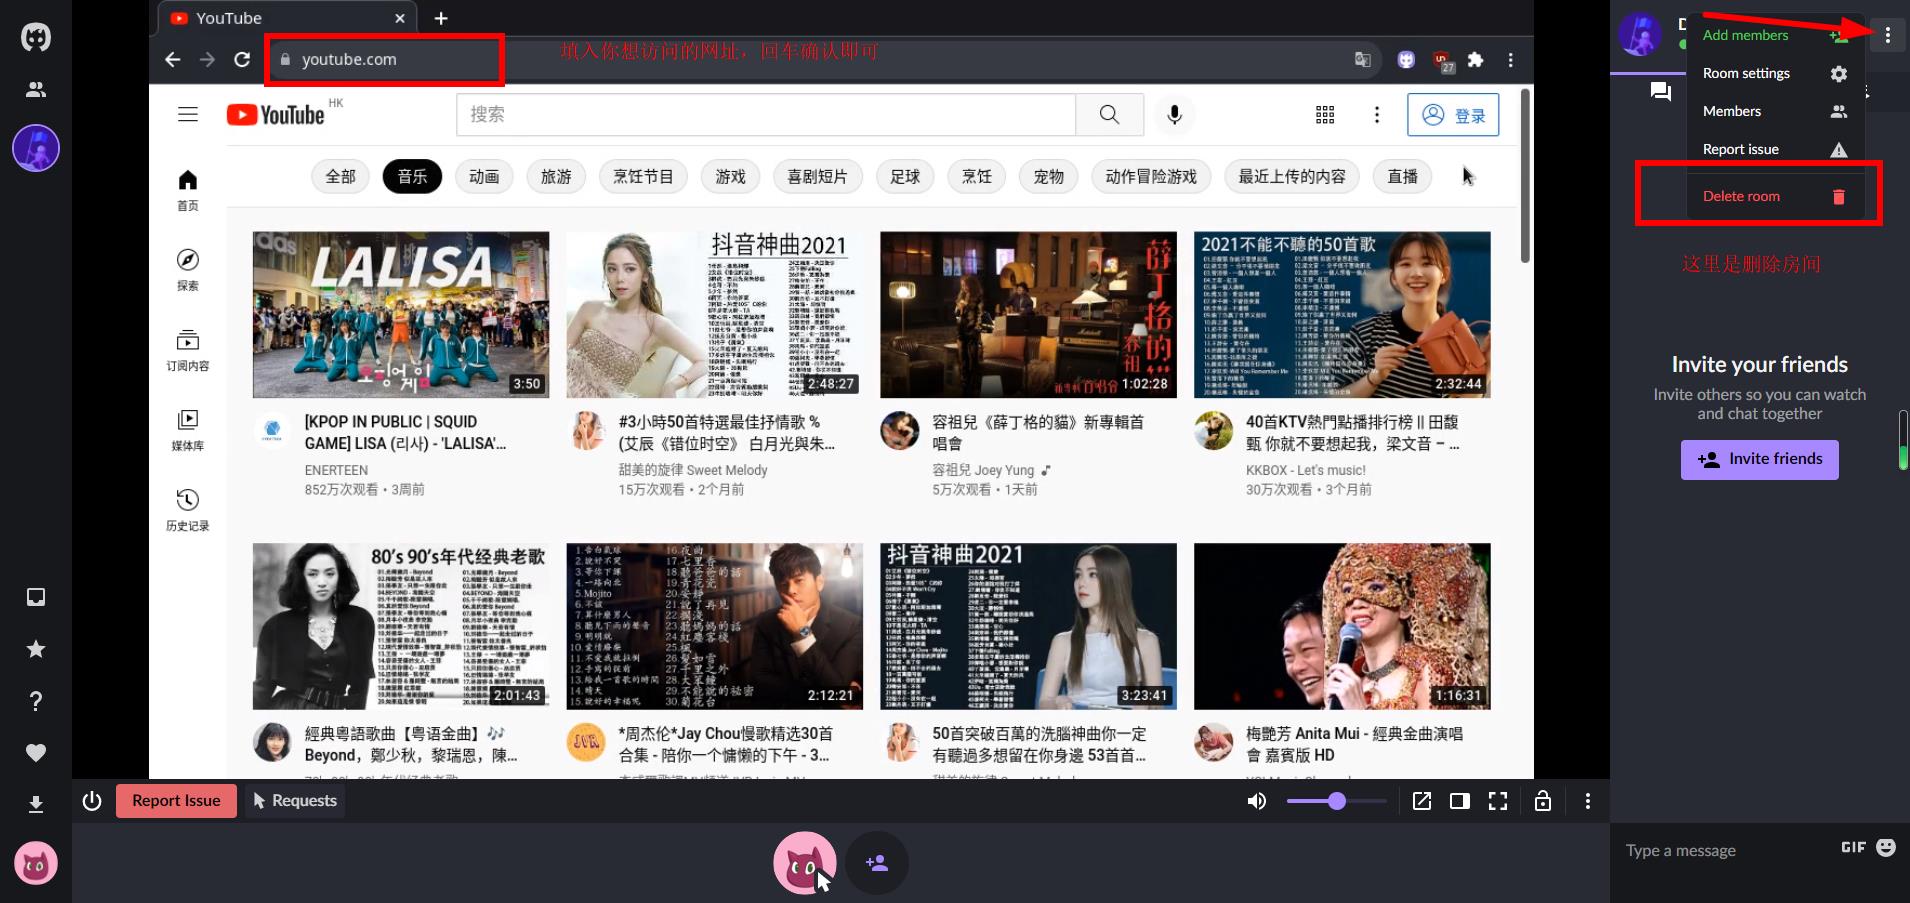Toggle fullscreen mode for the browser
Viewport: 1910px width, 903px height.
click(1498, 801)
